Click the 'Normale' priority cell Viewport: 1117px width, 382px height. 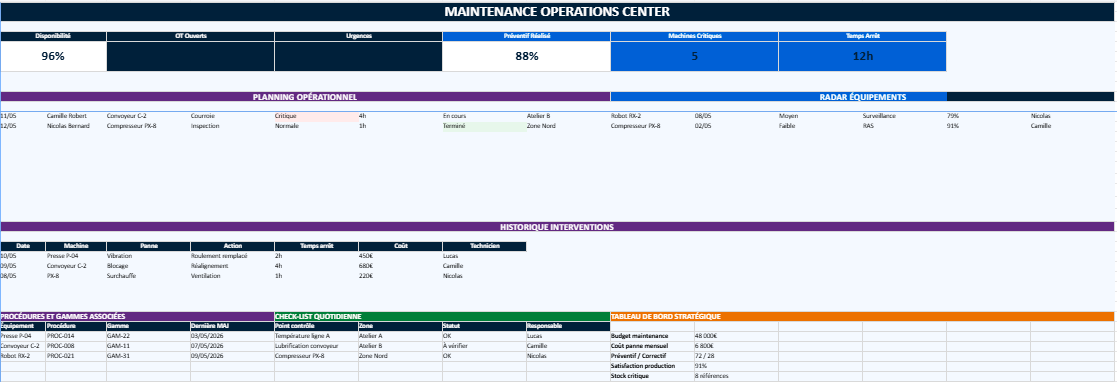click(x=316, y=126)
